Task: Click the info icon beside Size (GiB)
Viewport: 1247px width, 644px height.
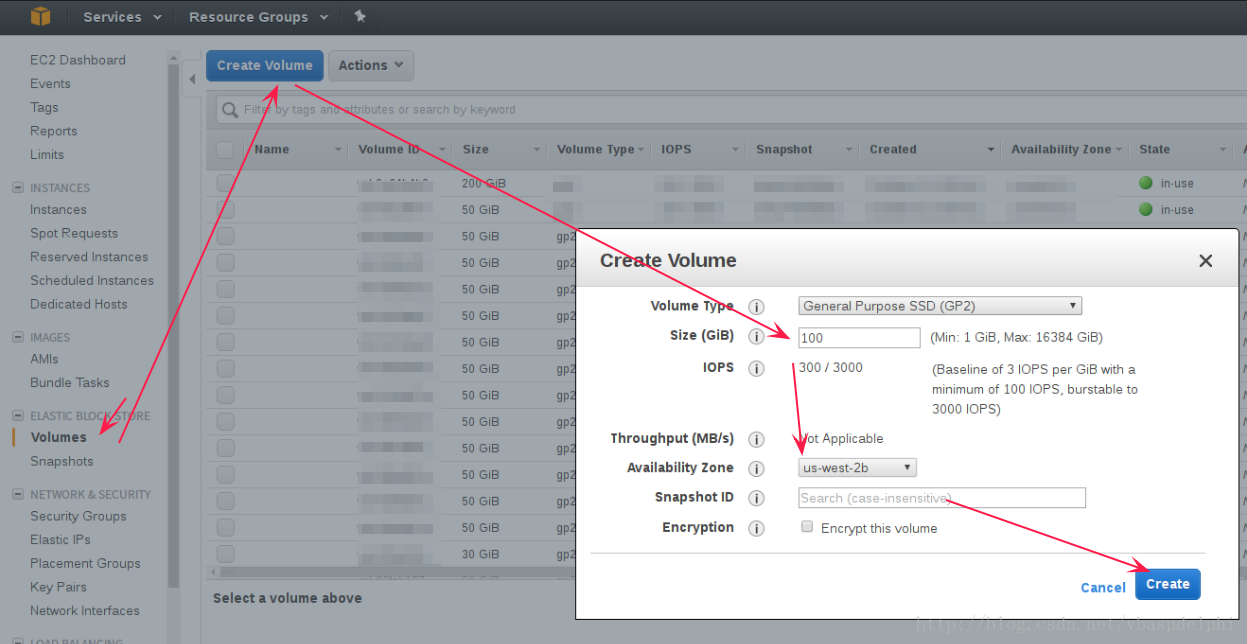Action: point(757,337)
